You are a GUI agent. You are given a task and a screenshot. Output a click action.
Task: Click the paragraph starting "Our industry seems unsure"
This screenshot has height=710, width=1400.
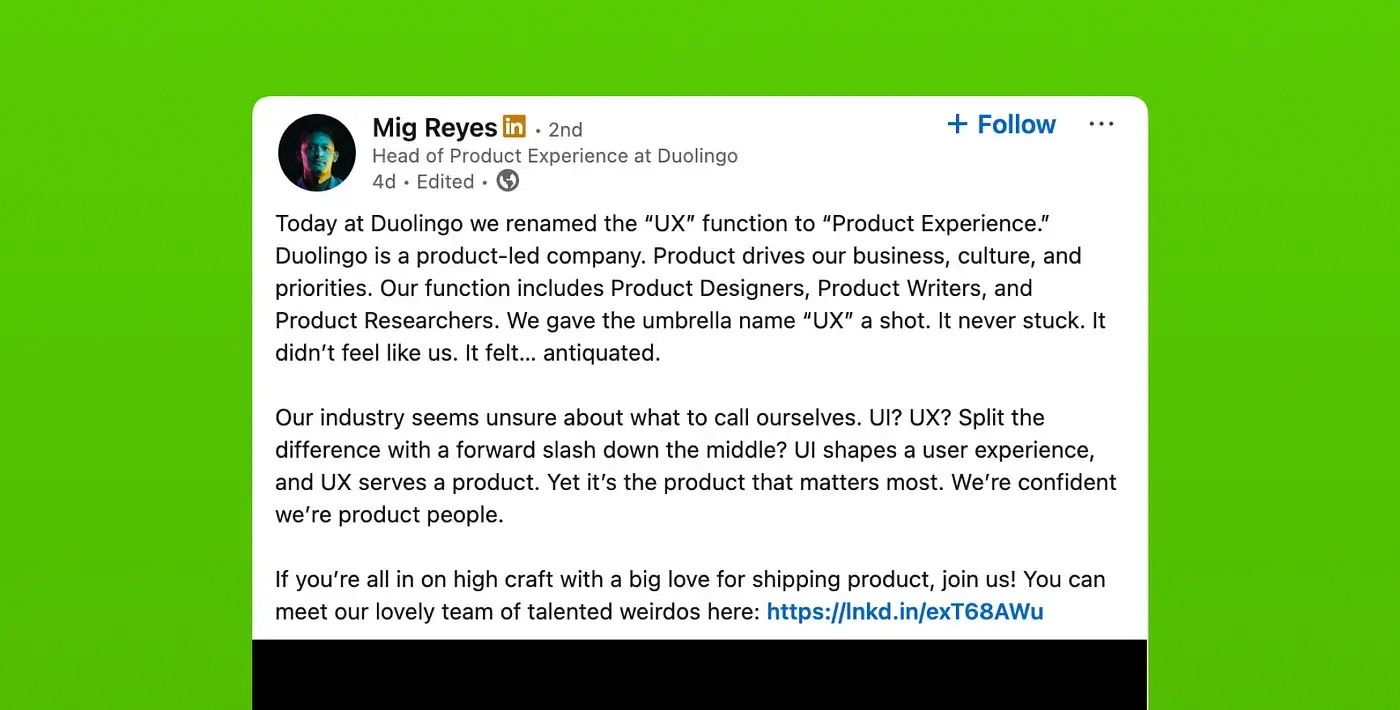click(695, 466)
